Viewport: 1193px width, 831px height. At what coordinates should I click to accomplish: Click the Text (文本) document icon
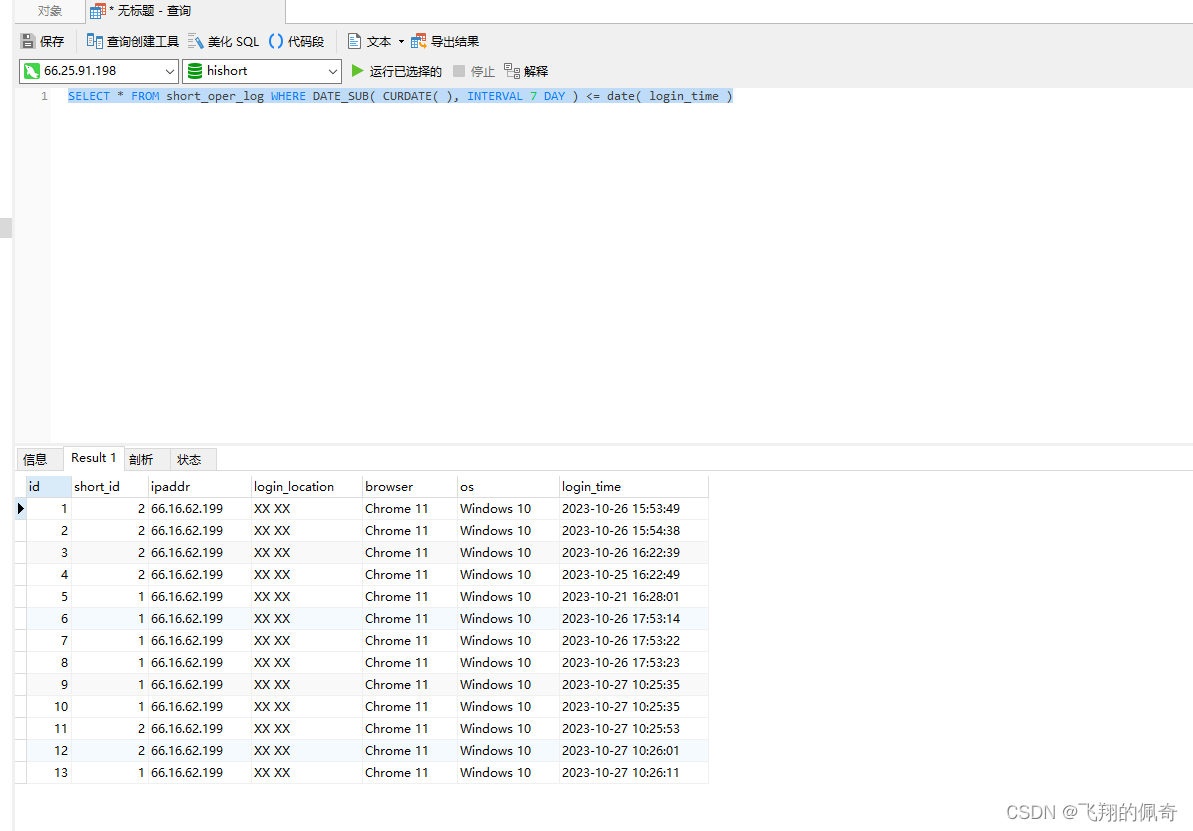[x=354, y=41]
